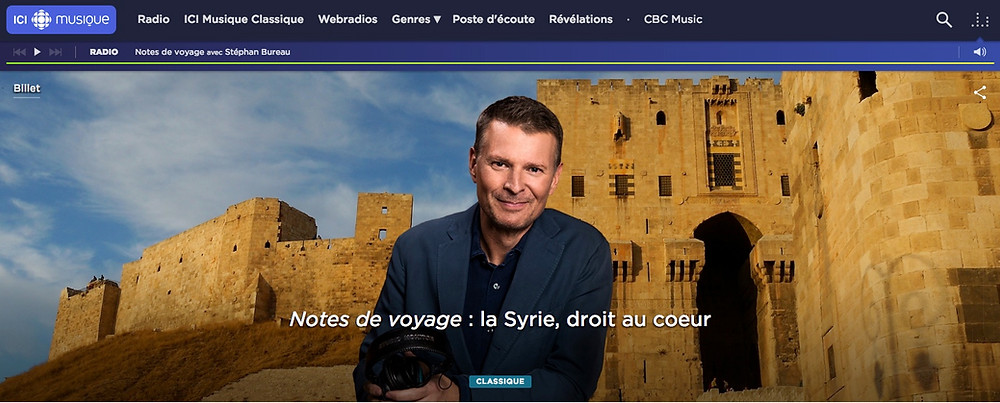This screenshot has width=1000, height=403.
Task: Go to ICI Musique Classique
Action: pos(244,19)
